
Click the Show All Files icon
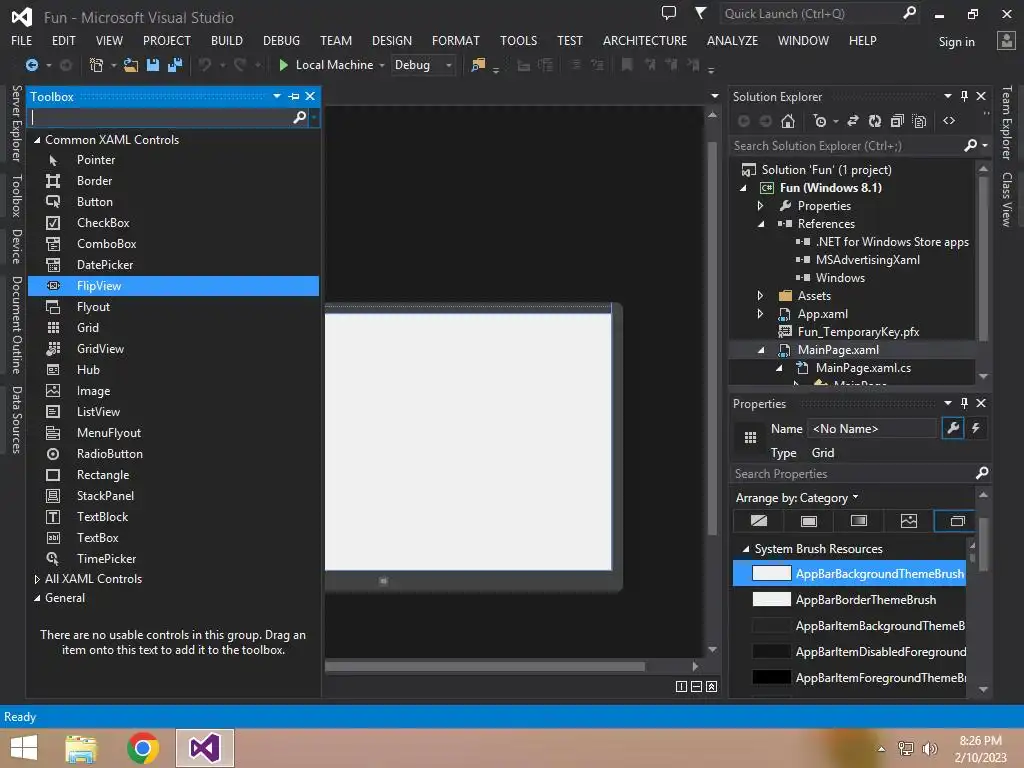tap(919, 121)
